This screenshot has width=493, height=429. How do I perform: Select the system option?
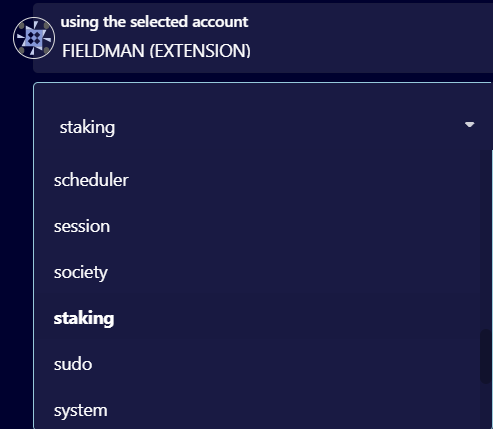tap(81, 410)
